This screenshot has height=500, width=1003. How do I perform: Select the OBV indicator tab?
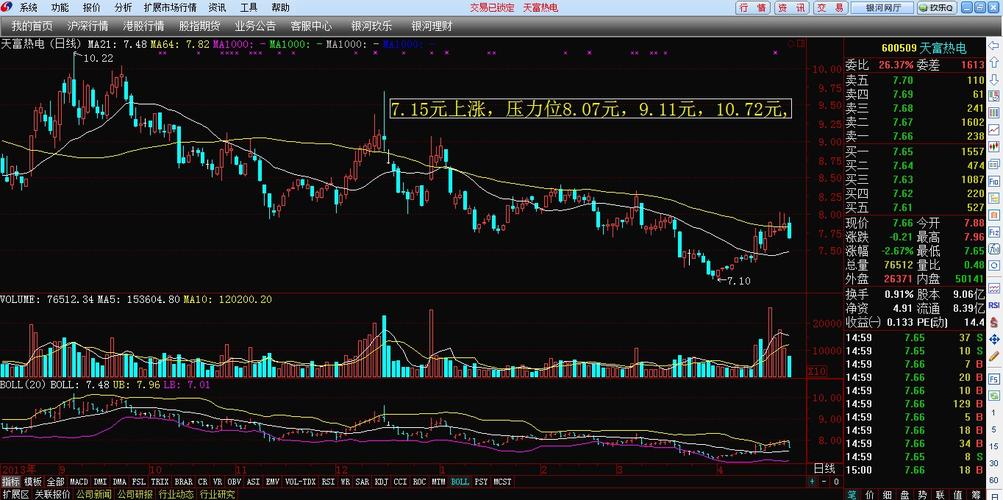[x=235, y=481]
